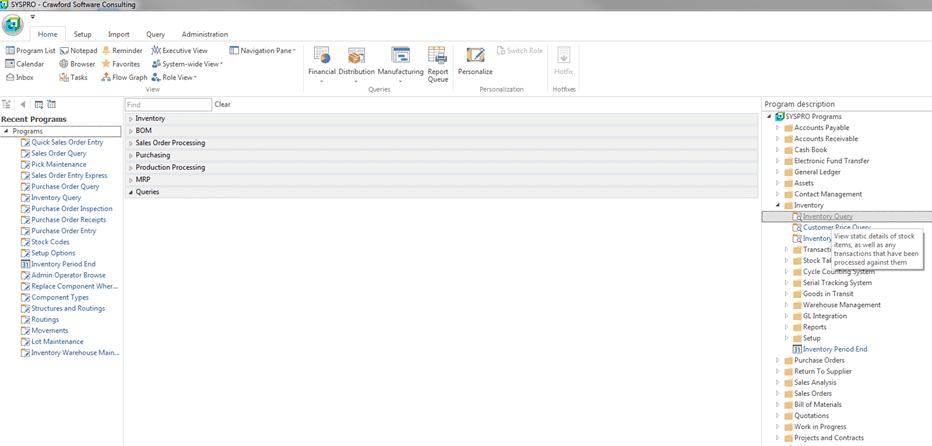Open the Report Queue
Screen dimensions: 932x446
[x=437, y=64]
